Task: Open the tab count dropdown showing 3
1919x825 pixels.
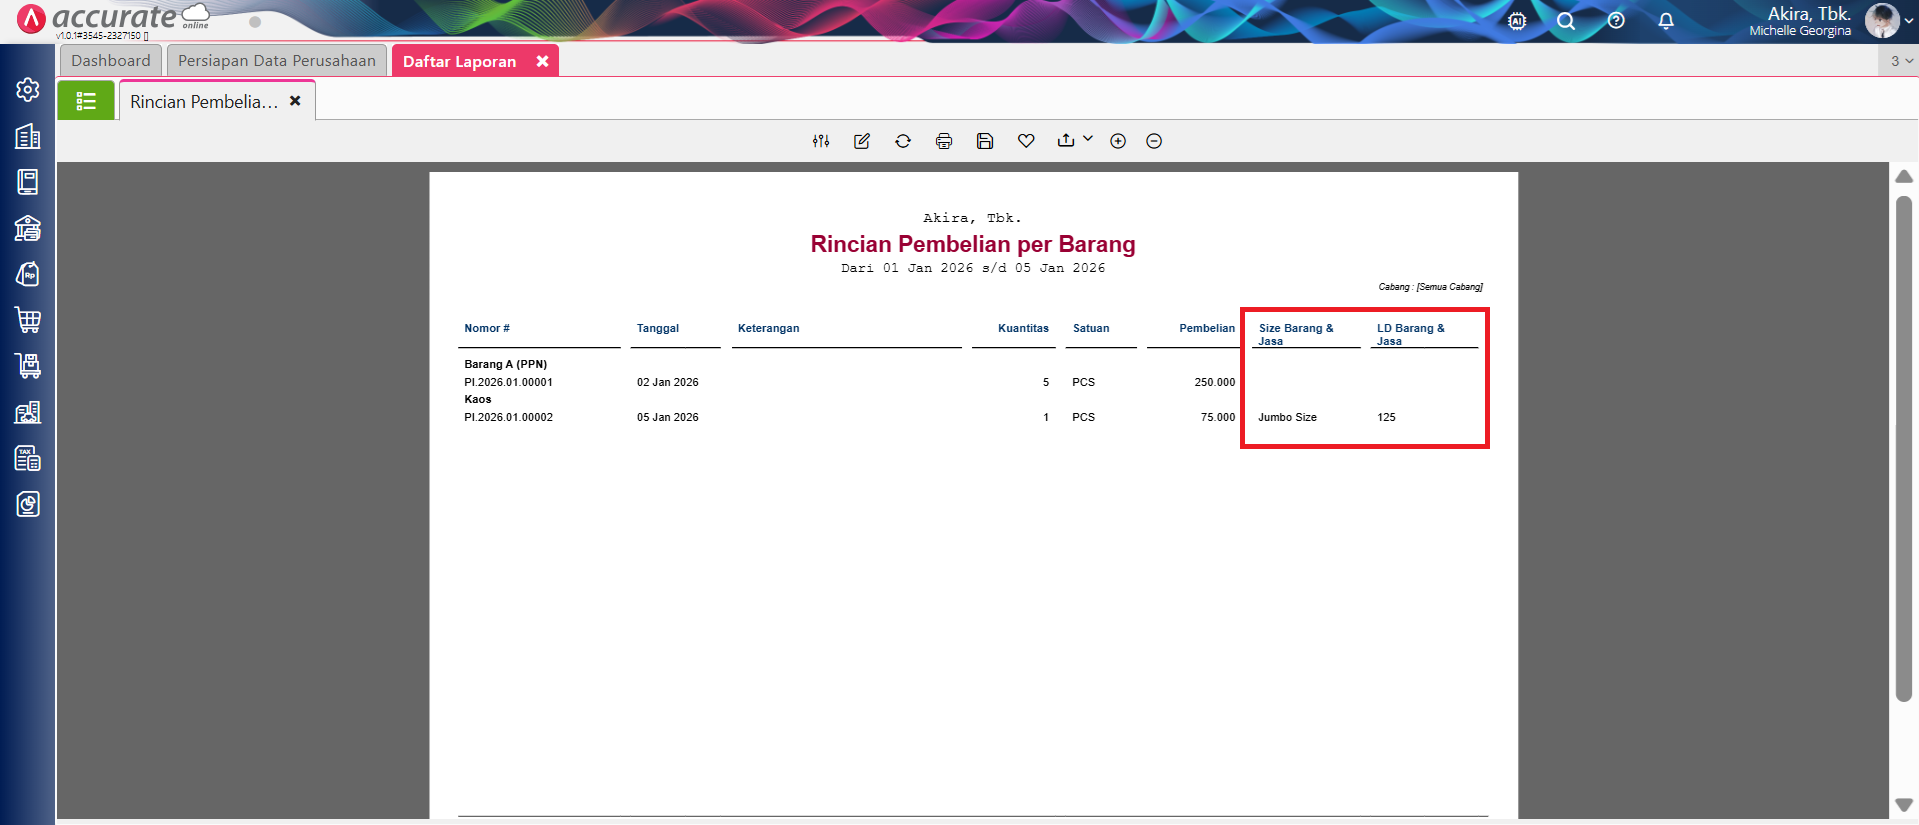Action: (x=1900, y=61)
